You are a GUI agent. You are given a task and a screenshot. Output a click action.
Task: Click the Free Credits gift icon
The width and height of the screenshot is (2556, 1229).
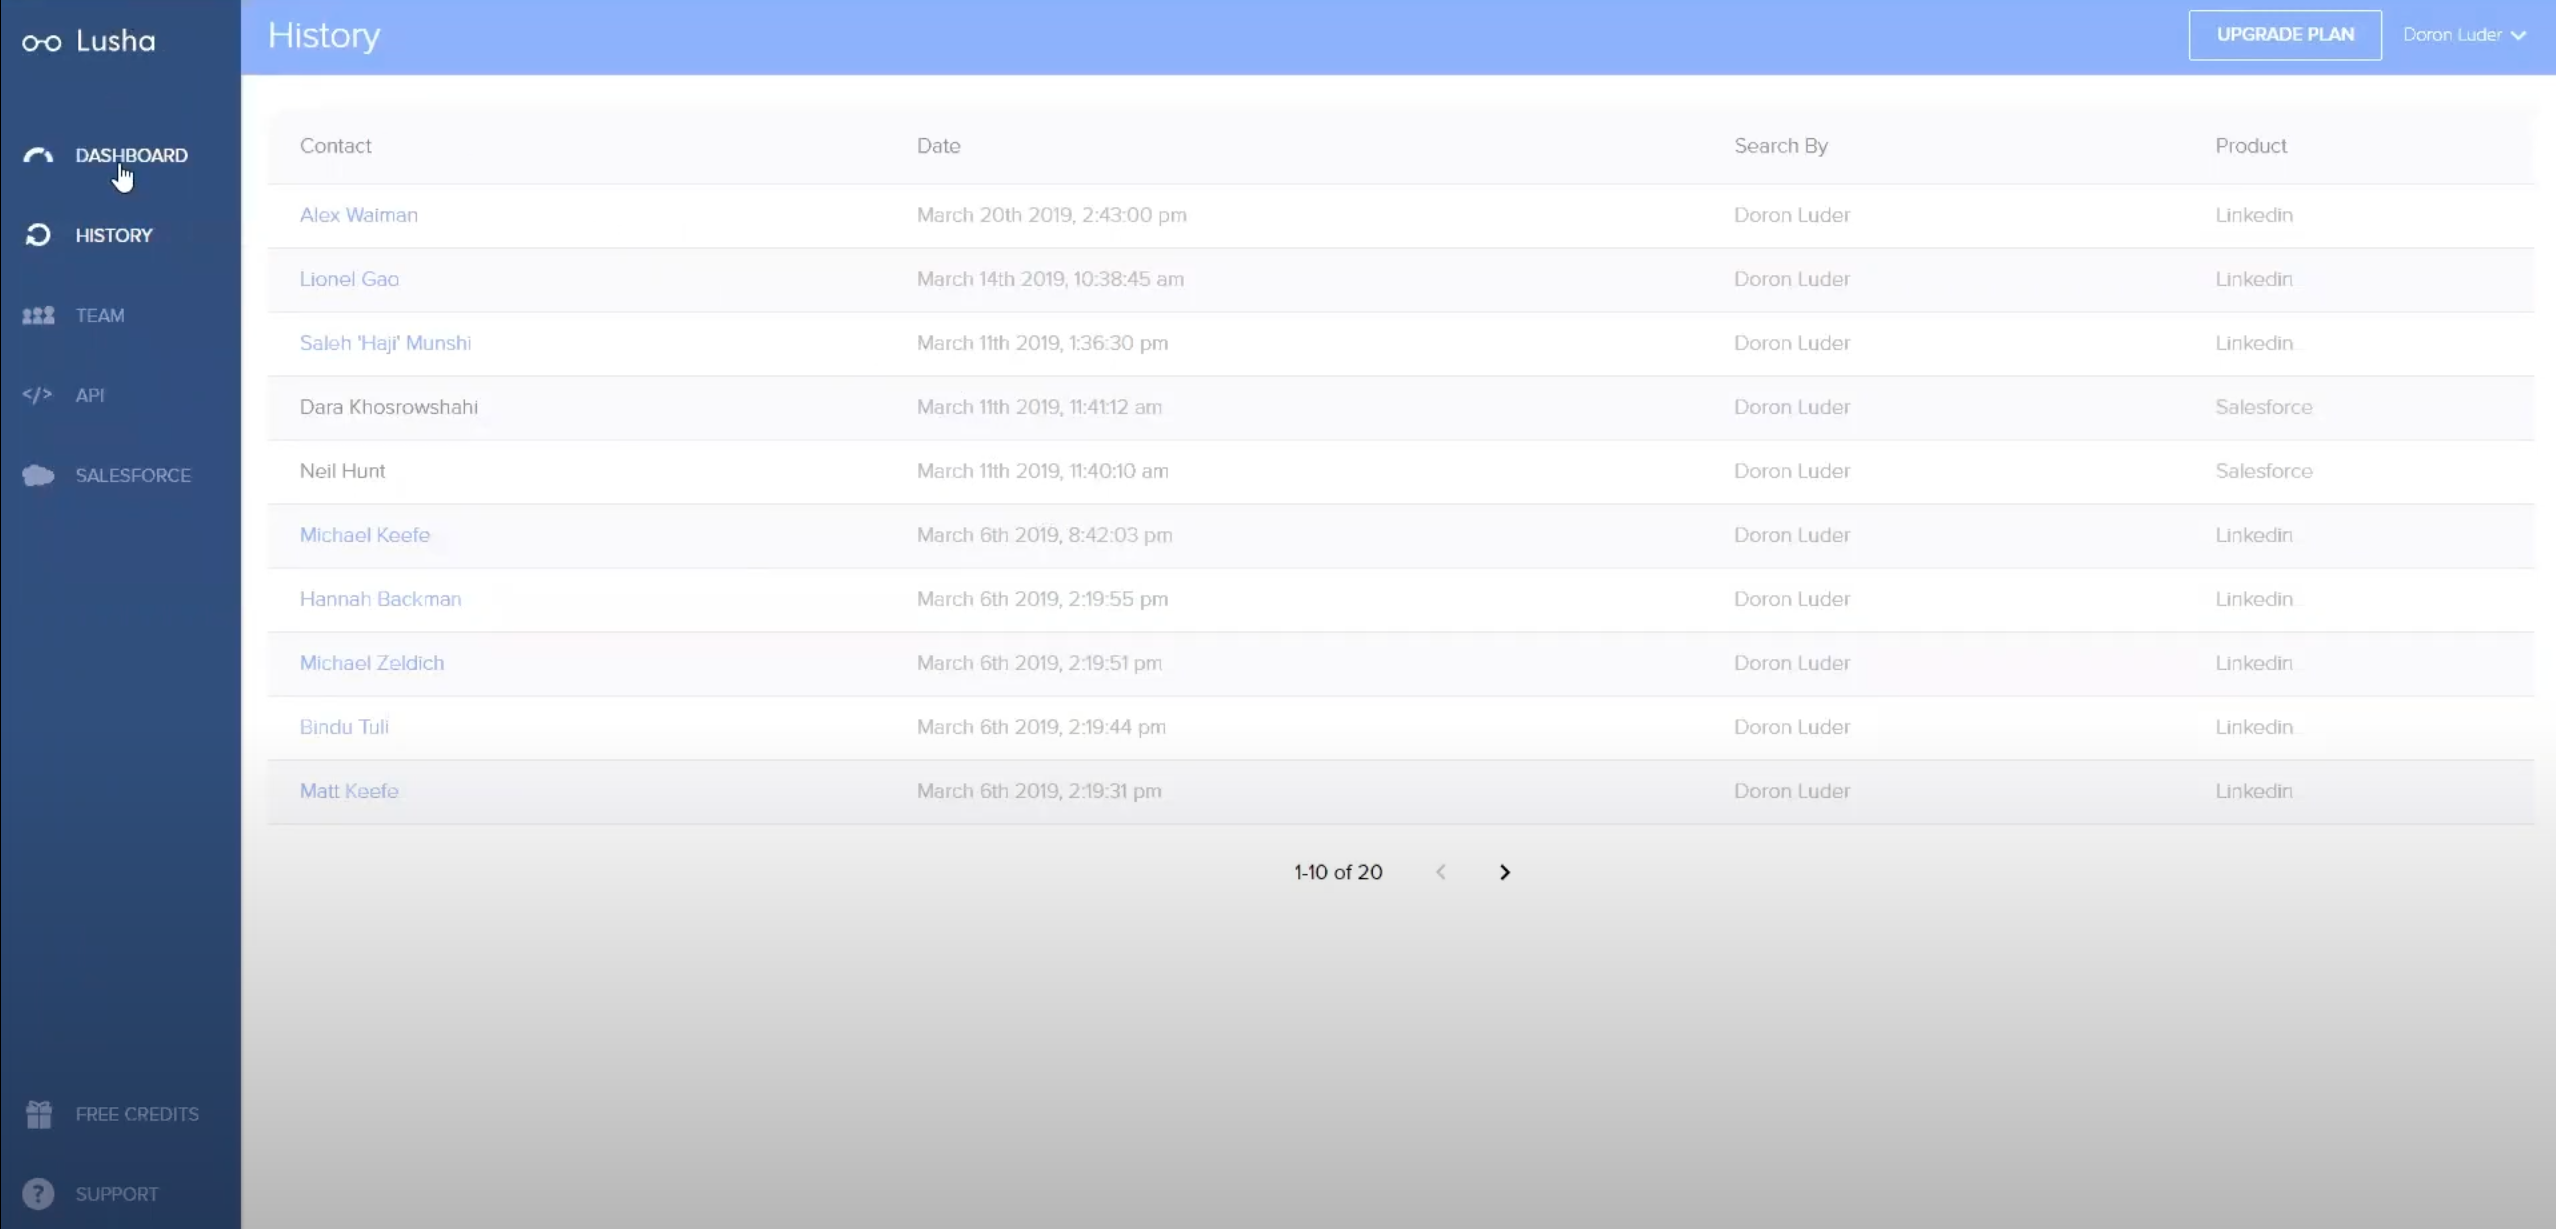pos(39,1113)
